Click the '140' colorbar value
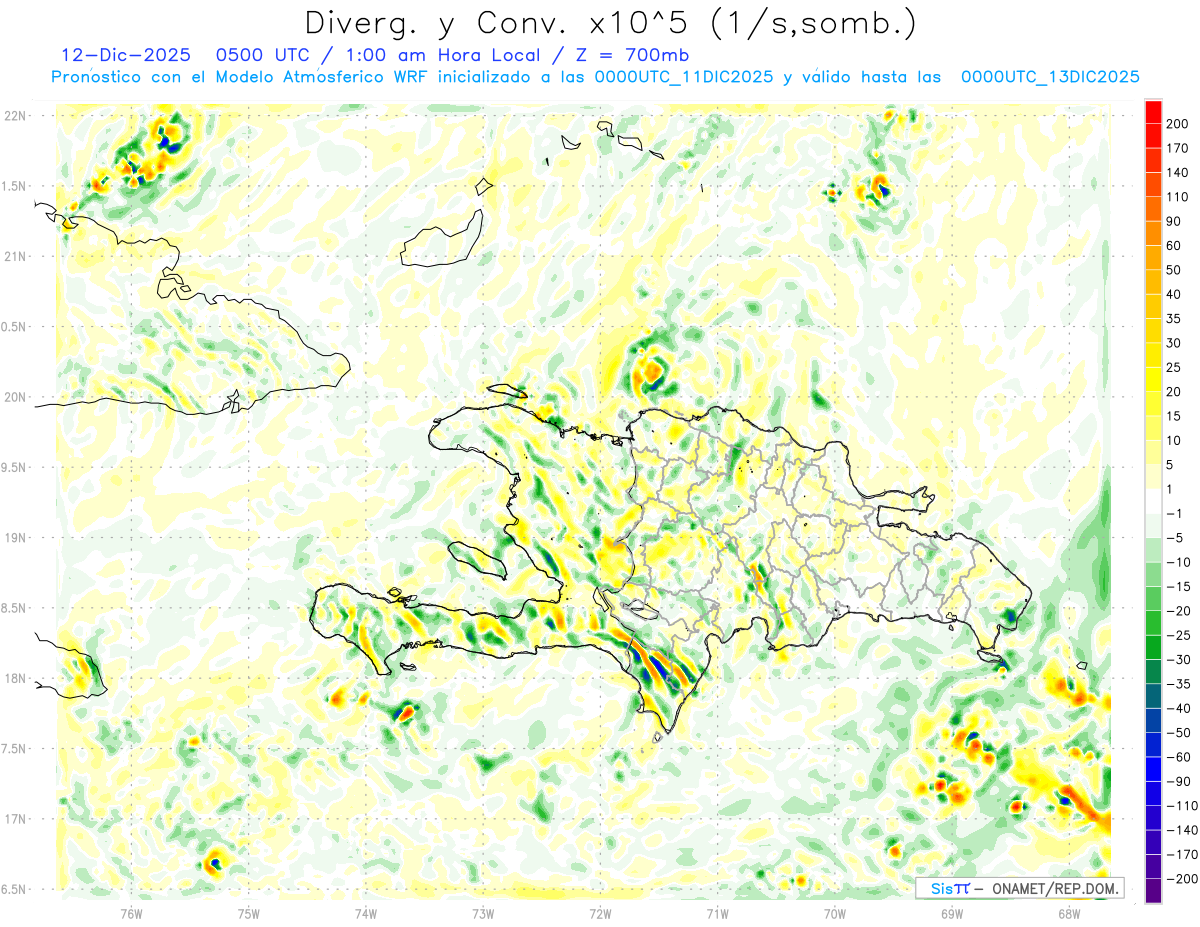This screenshot has height=927, width=1200. (x=1178, y=173)
